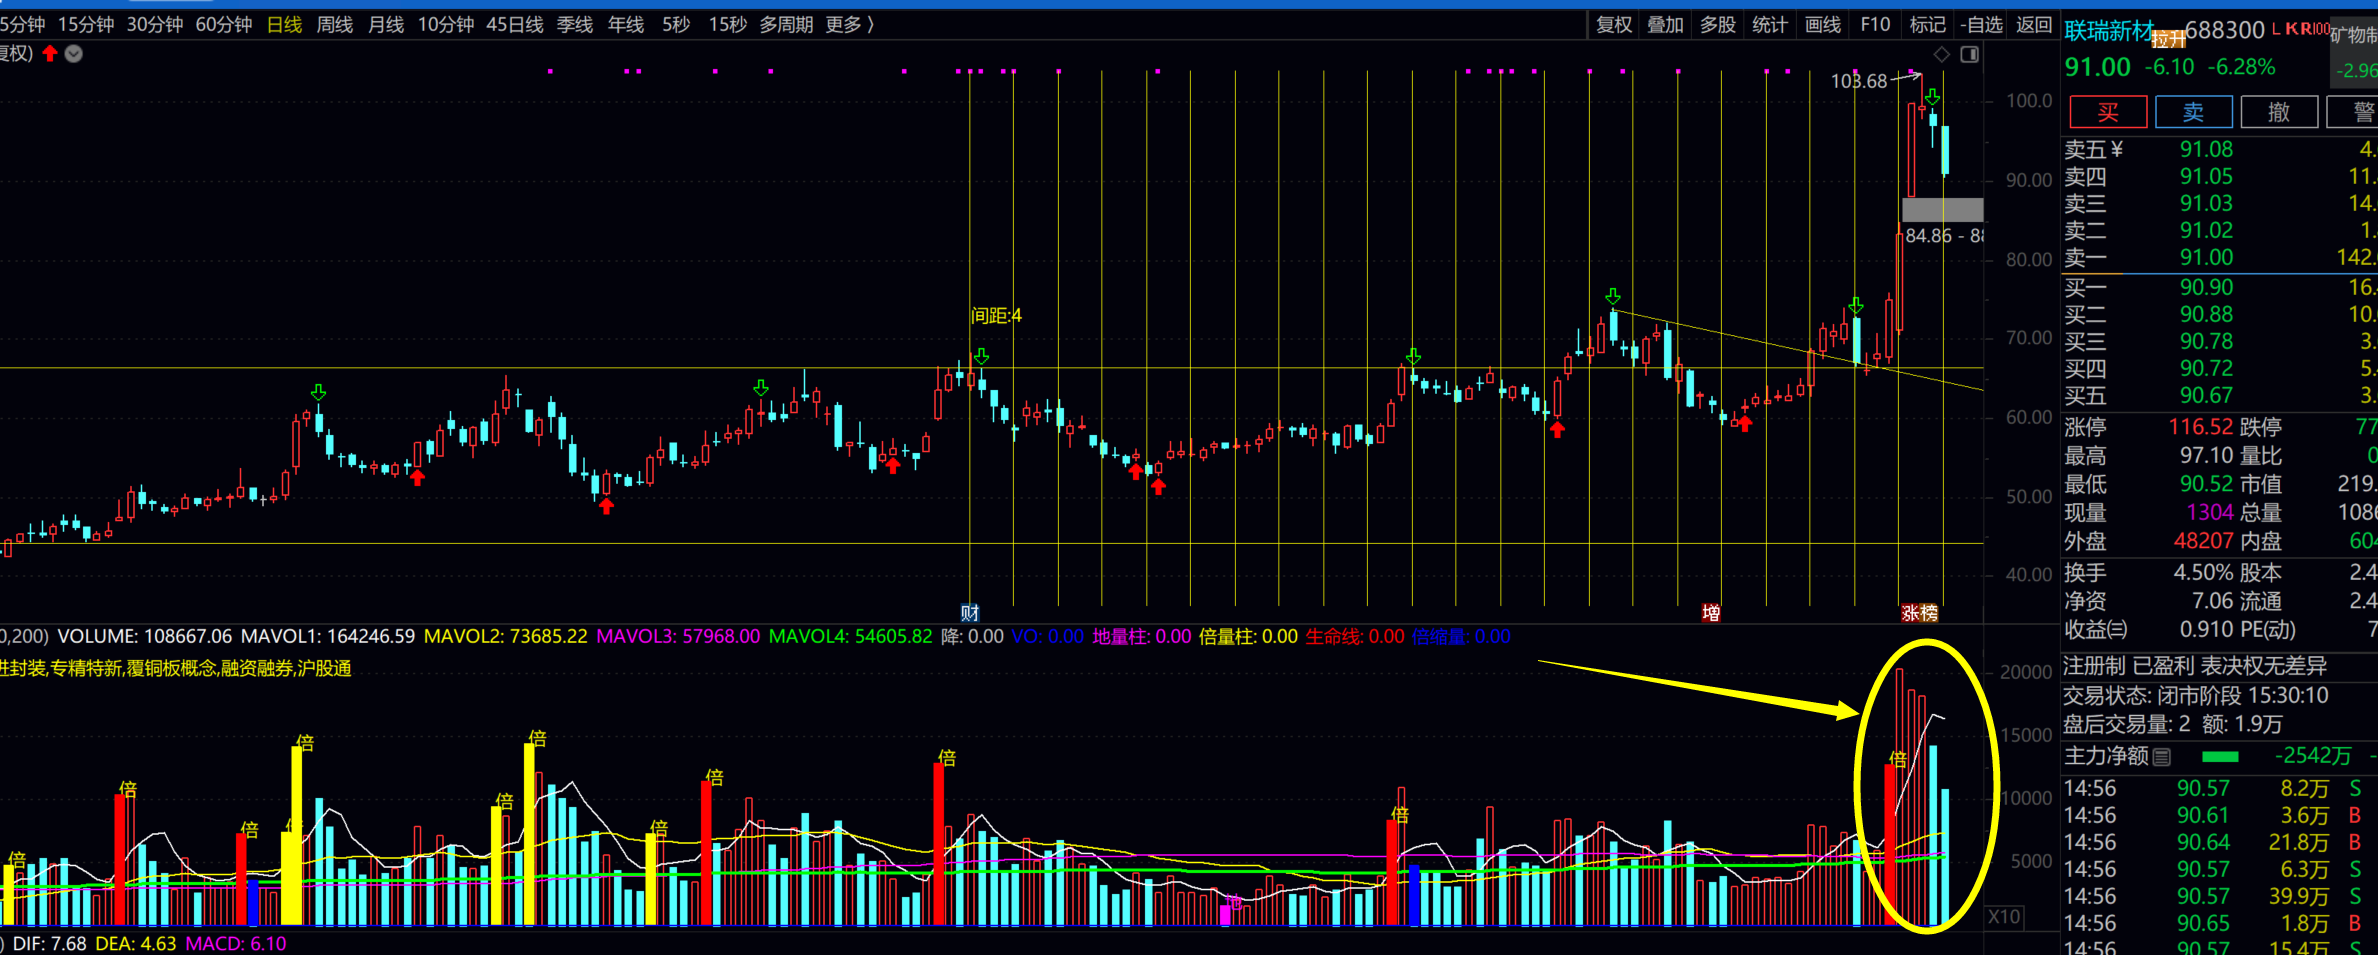2378x955 pixels.
Task: Expand the 更多 period options
Action: [849, 24]
